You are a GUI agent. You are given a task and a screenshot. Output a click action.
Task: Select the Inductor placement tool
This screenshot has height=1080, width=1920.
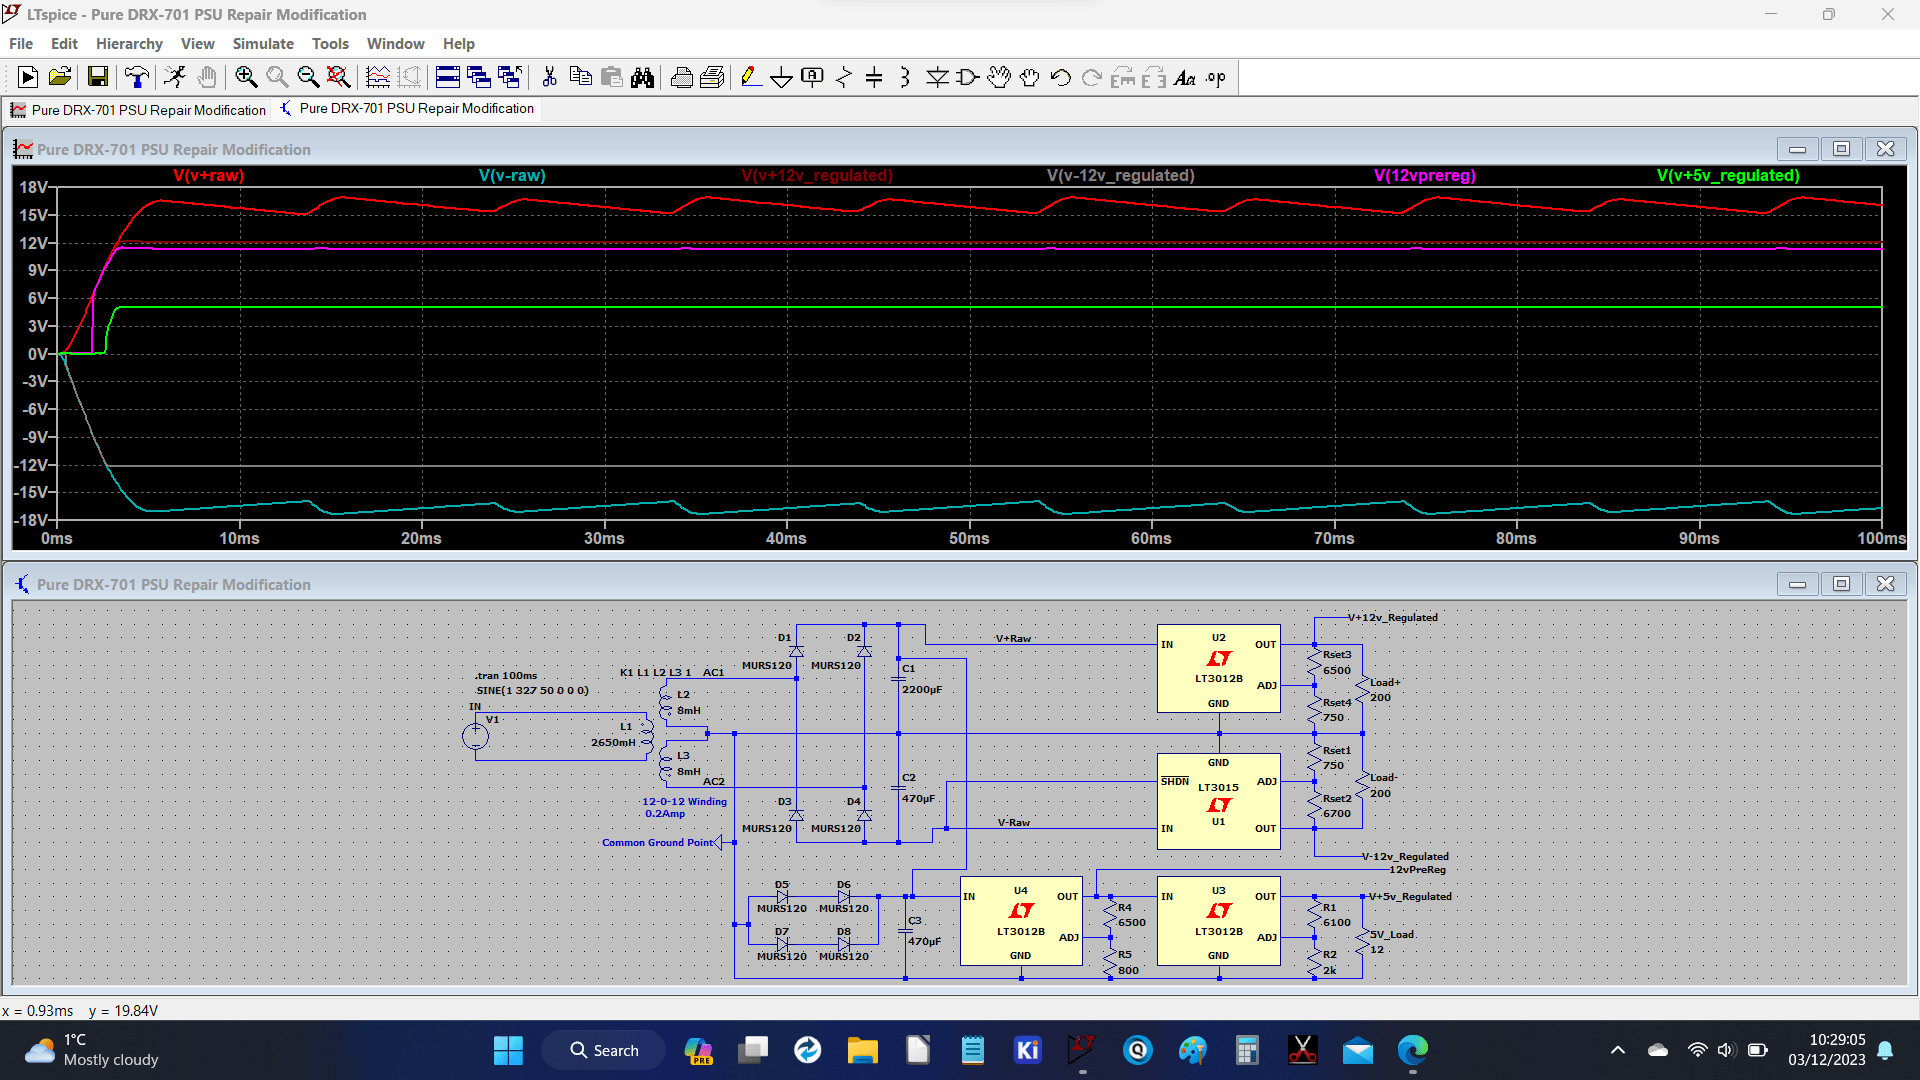point(905,77)
